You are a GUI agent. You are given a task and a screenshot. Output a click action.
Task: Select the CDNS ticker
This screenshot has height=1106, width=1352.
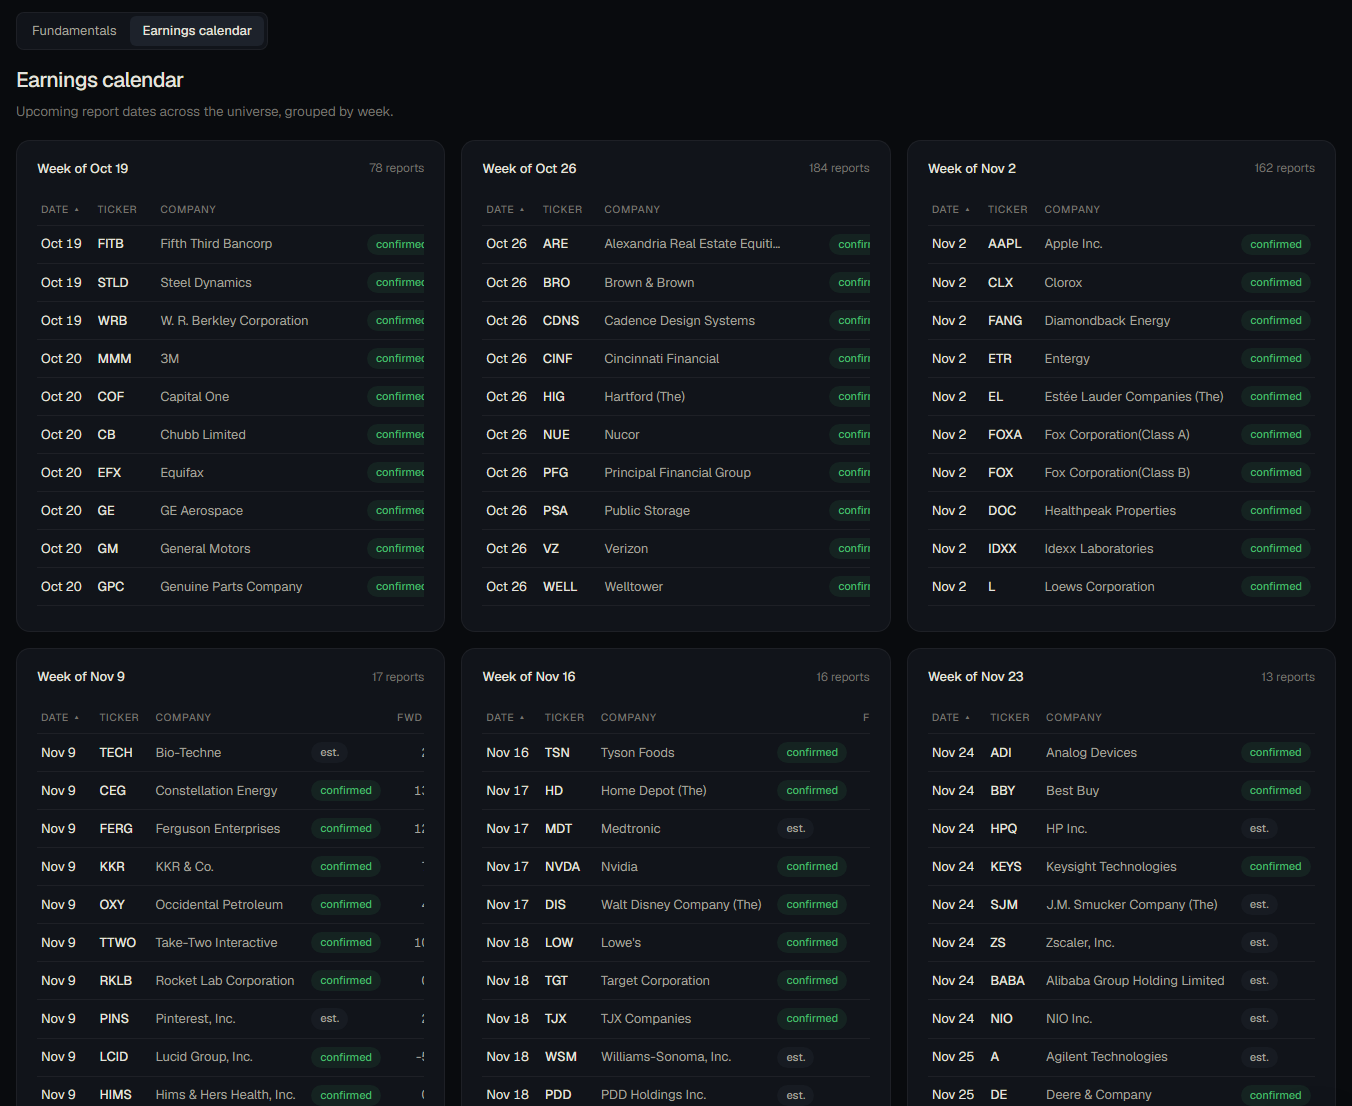(561, 321)
